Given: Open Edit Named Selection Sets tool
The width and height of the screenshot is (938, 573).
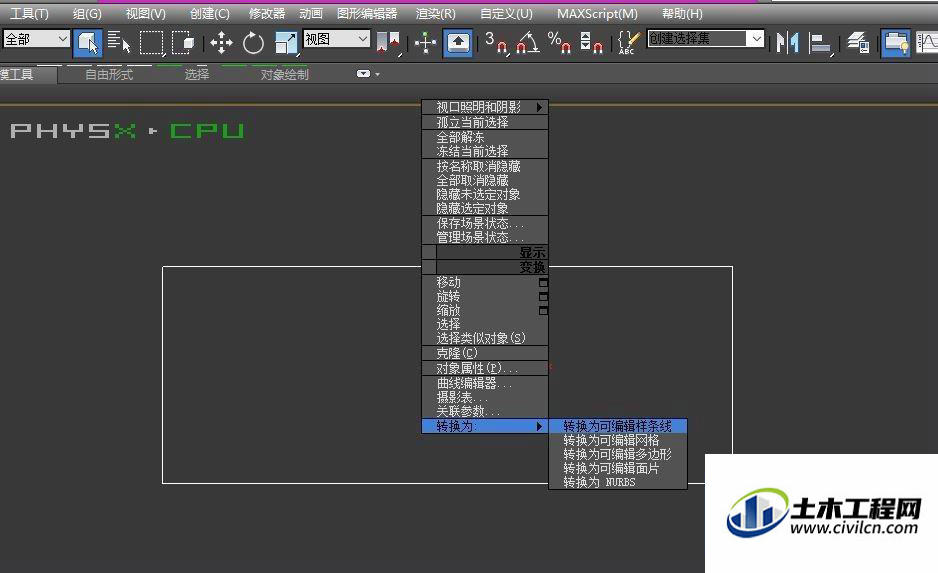Looking at the screenshot, I should [628, 42].
